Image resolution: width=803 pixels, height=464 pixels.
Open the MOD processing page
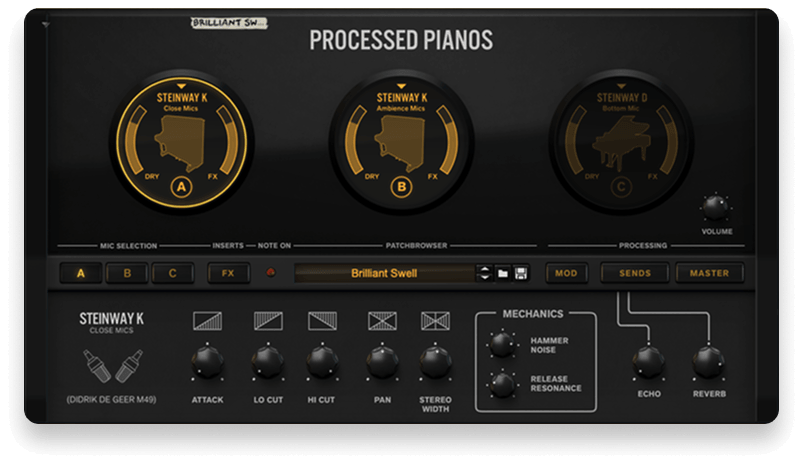566,273
